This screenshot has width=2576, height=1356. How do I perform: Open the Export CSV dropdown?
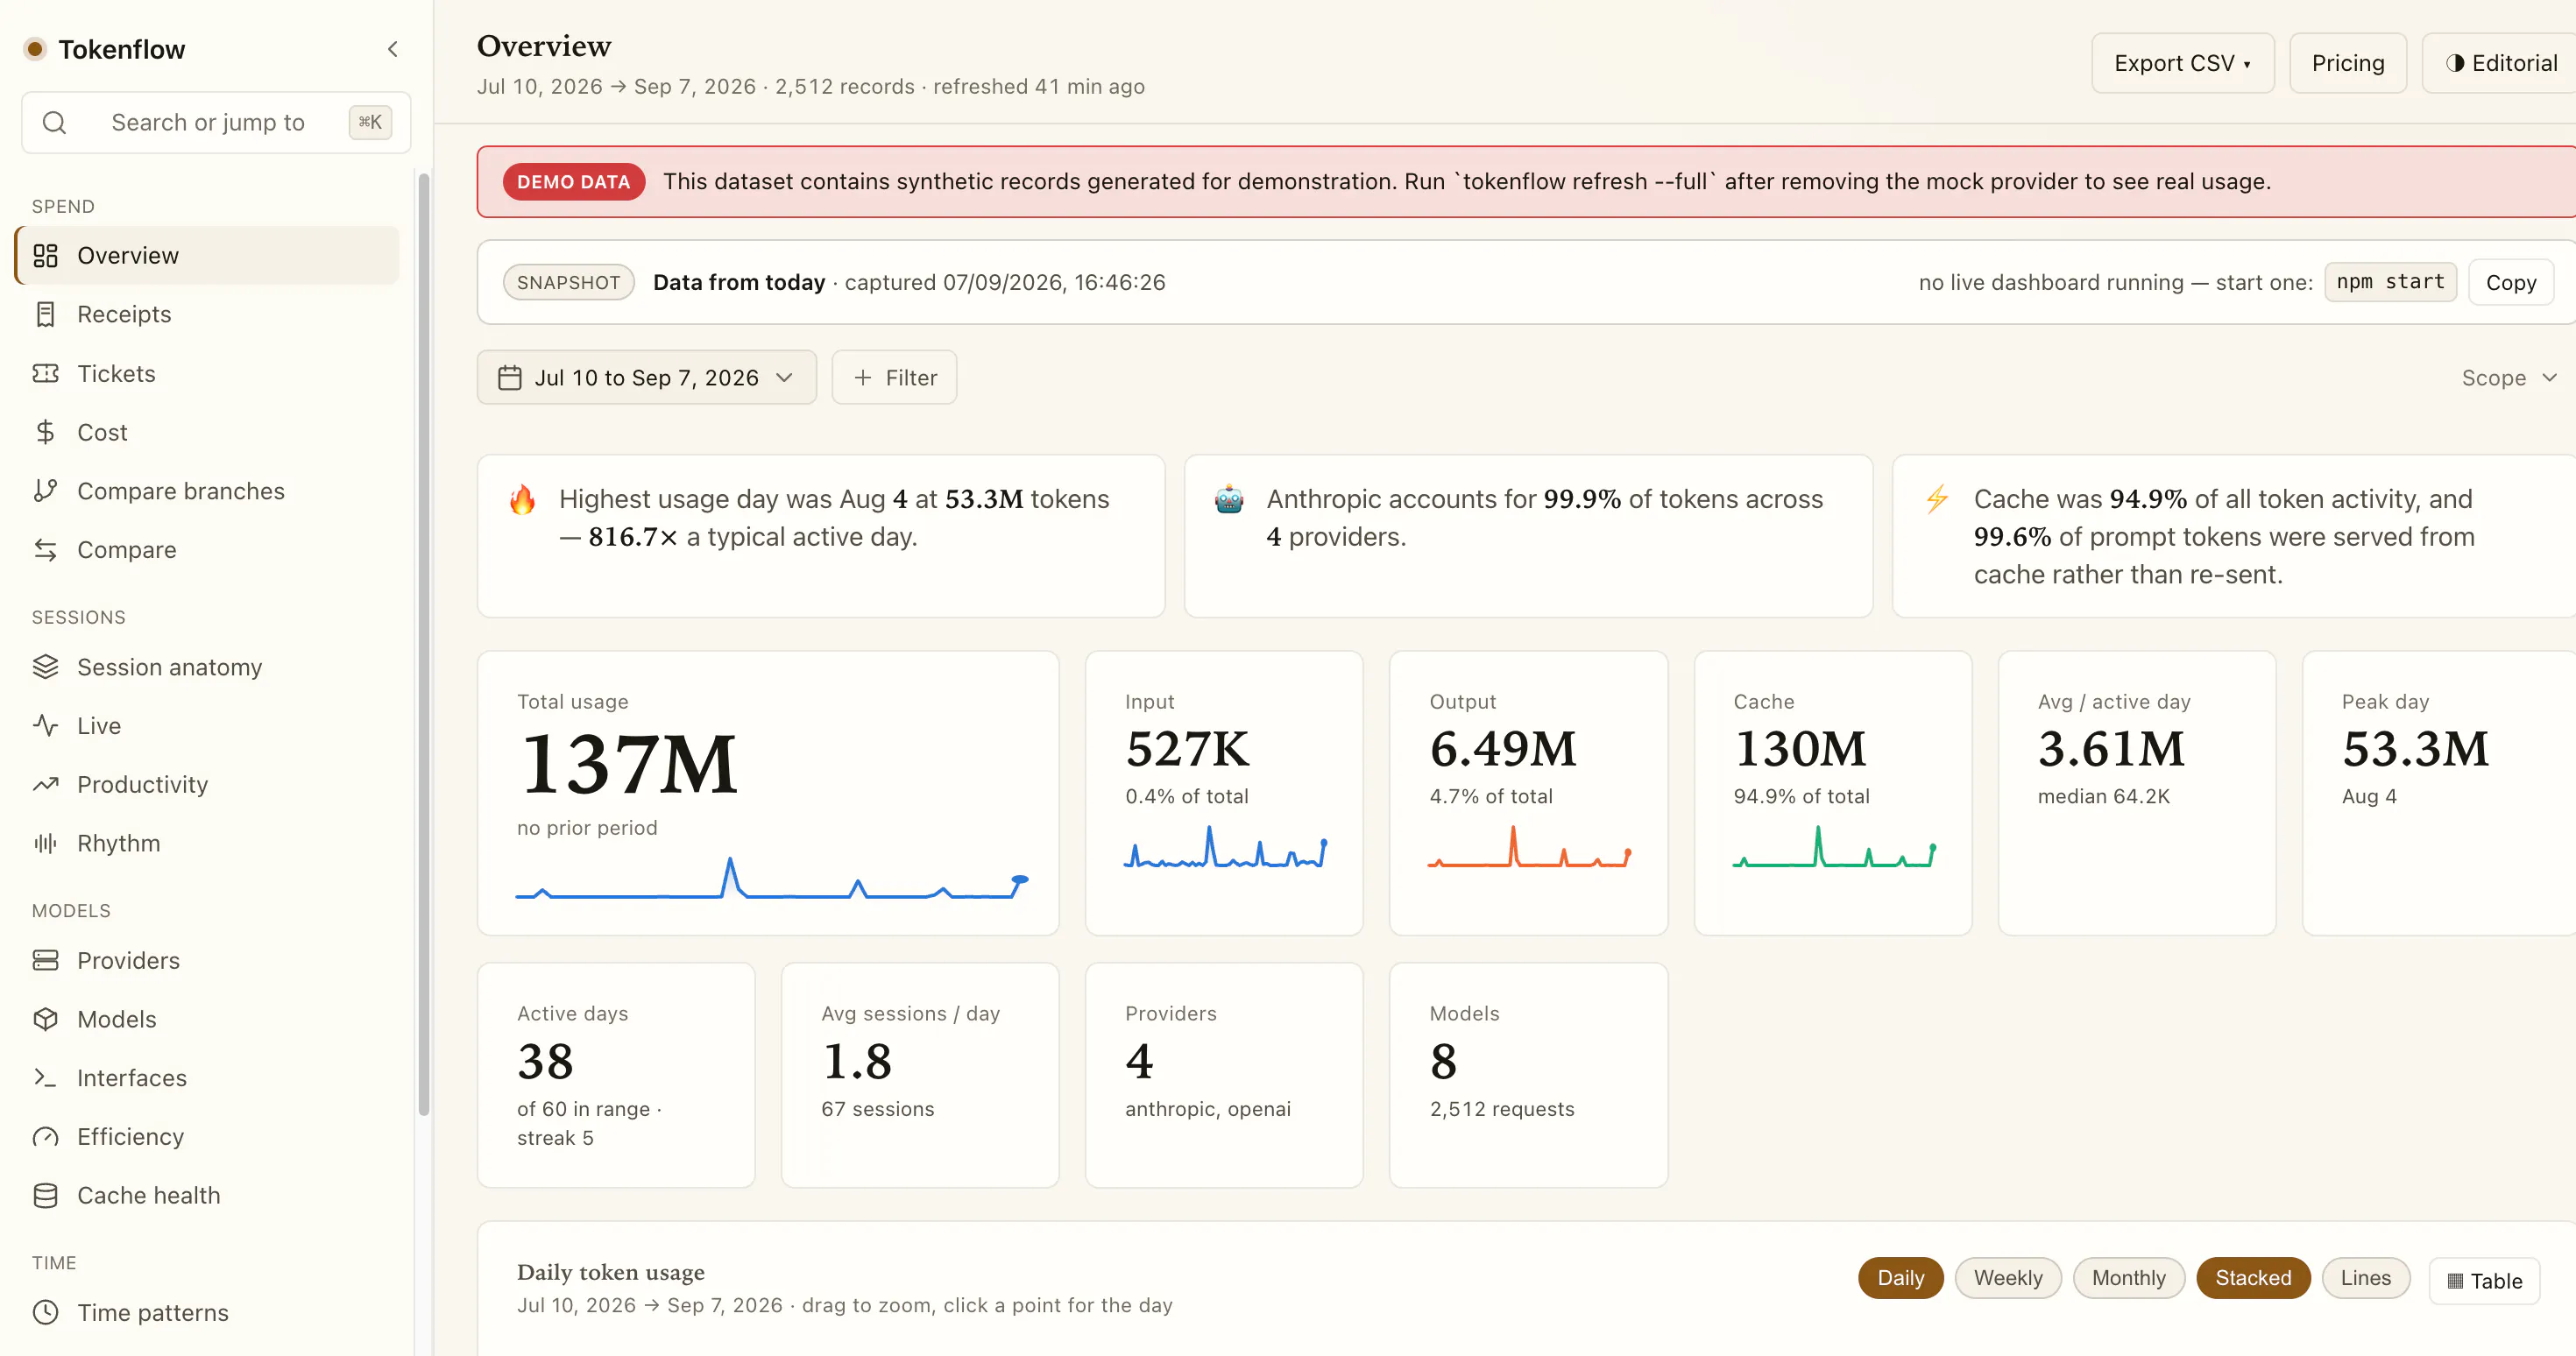(x=2182, y=63)
